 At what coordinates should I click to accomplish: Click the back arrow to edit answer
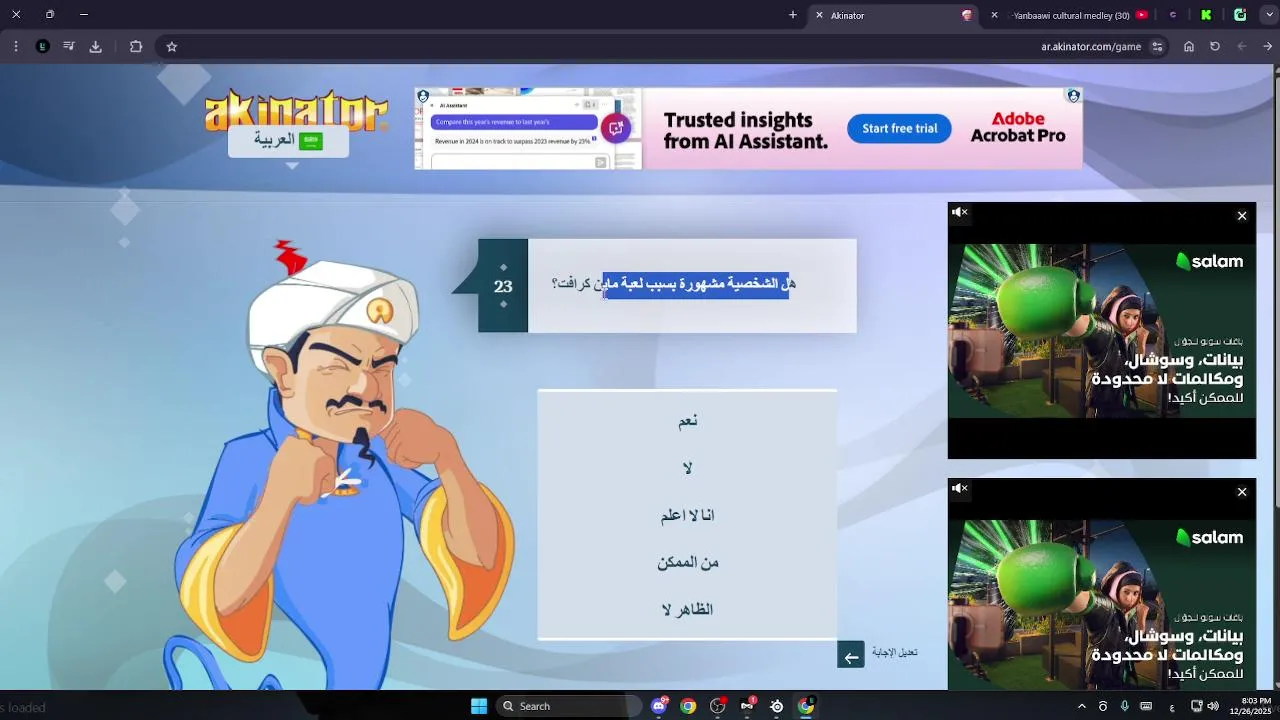pos(851,656)
